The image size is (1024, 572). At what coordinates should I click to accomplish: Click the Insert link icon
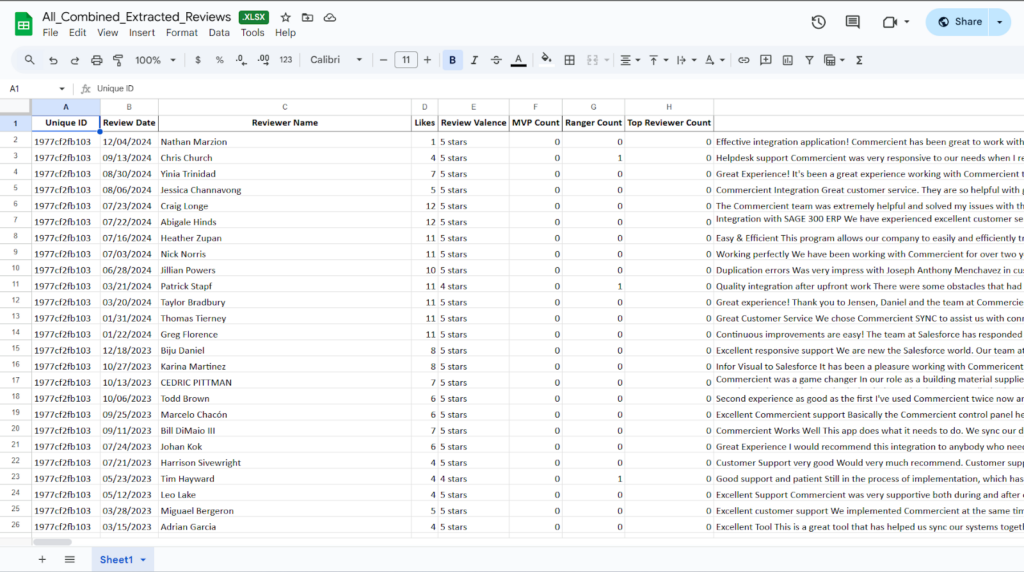click(x=743, y=60)
